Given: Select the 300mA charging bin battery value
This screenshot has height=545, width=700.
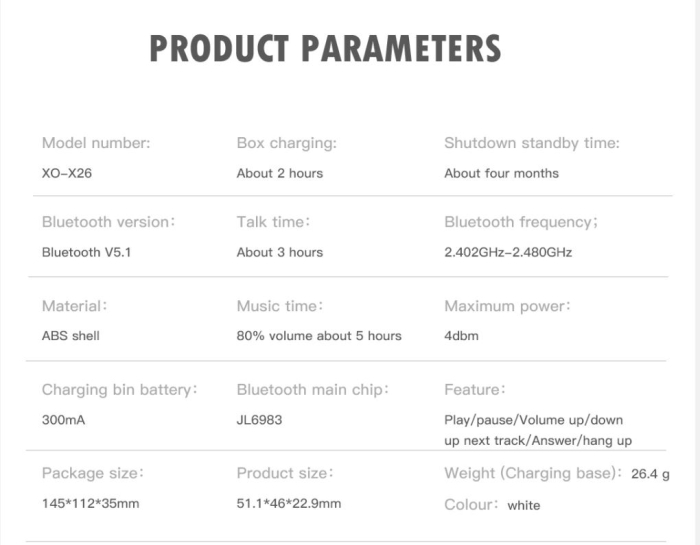Looking at the screenshot, I should coord(63,419).
